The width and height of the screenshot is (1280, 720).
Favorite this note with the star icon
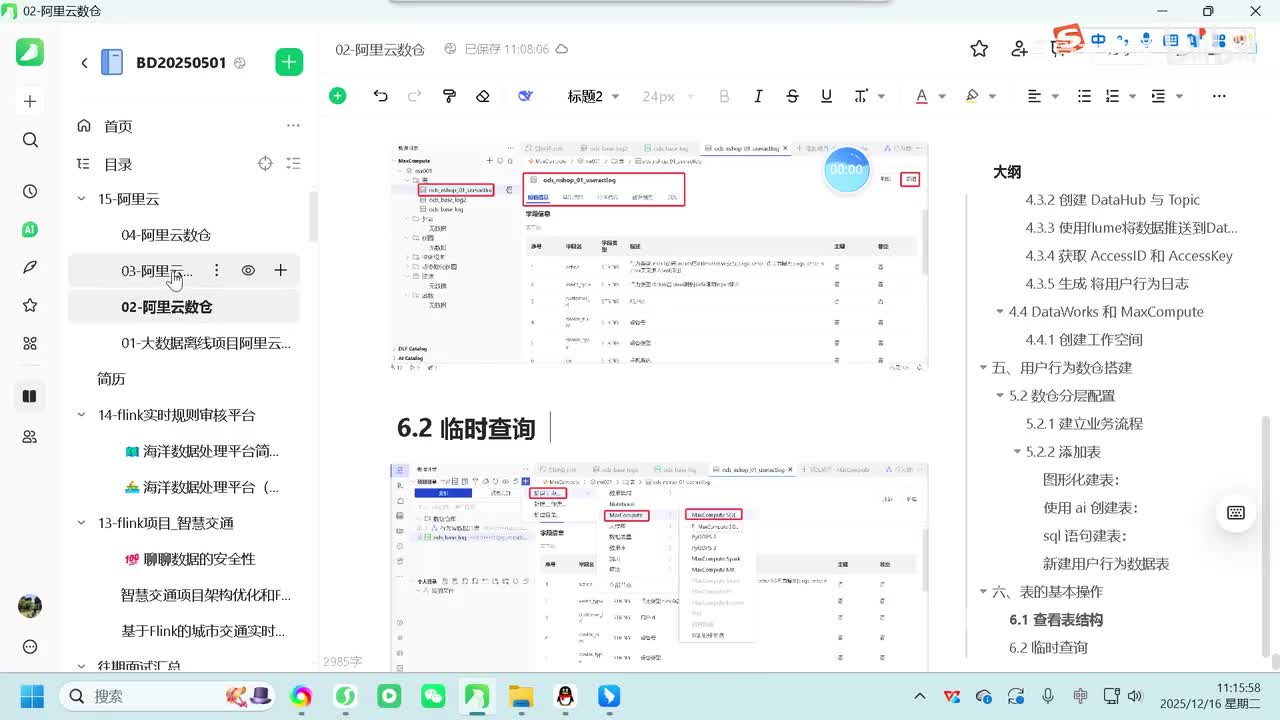click(x=979, y=49)
